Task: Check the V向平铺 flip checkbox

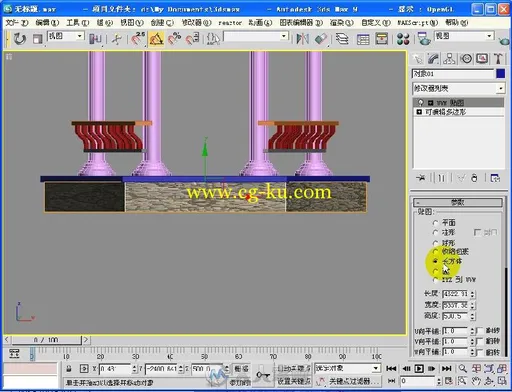Action: tap(480, 341)
